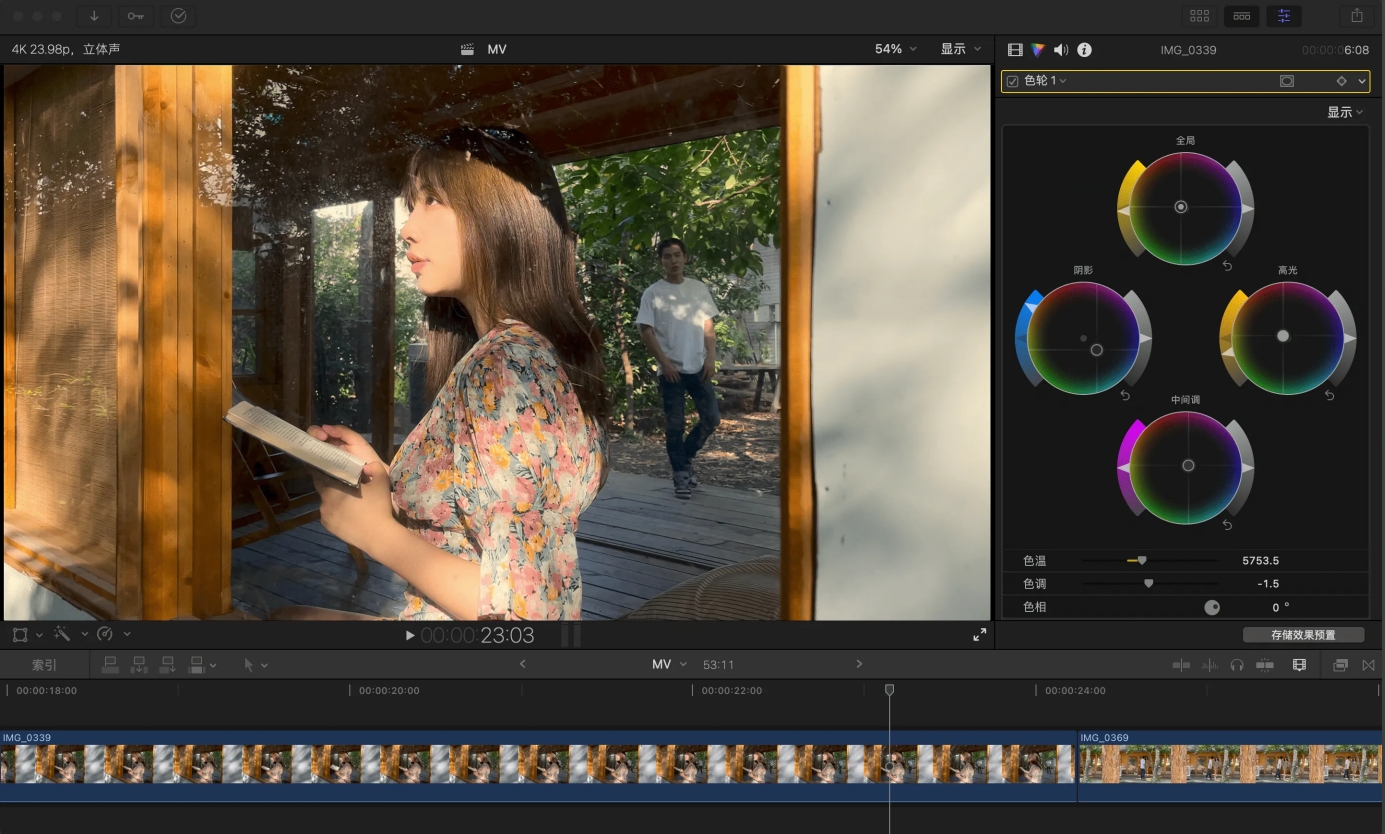Viewport: 1385px width, 834px height.
Task: Enter full-screen viewer with expand arrows icon
Action: coord(979,634)
